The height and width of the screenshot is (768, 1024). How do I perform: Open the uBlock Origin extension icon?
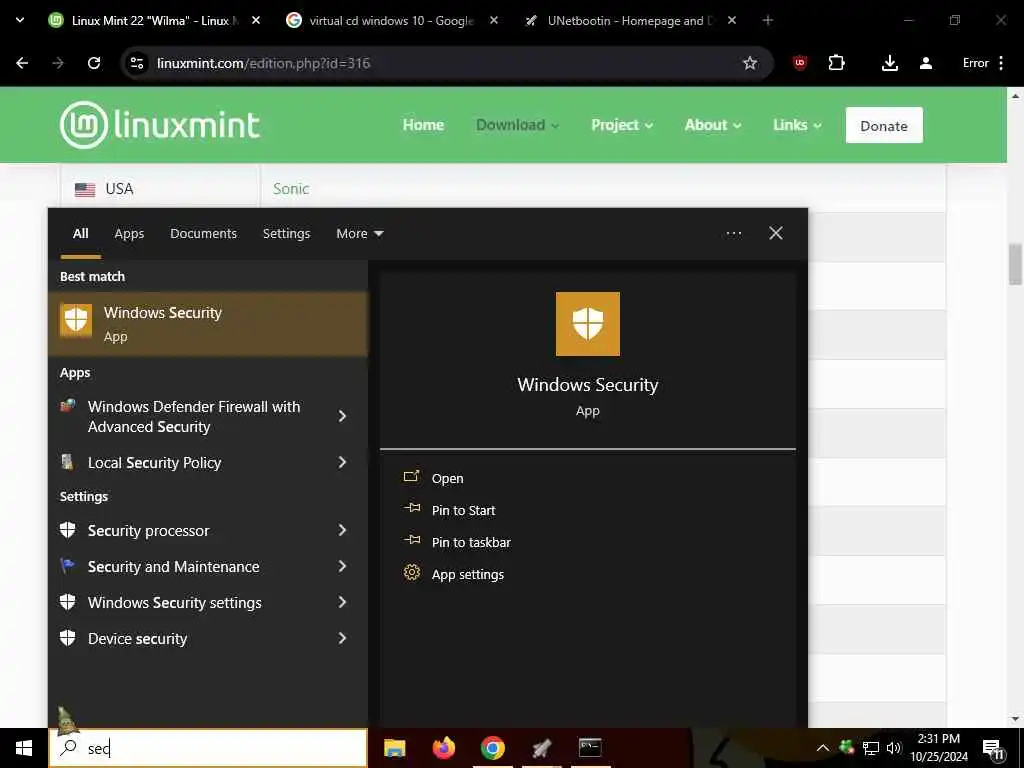point(800,63)
